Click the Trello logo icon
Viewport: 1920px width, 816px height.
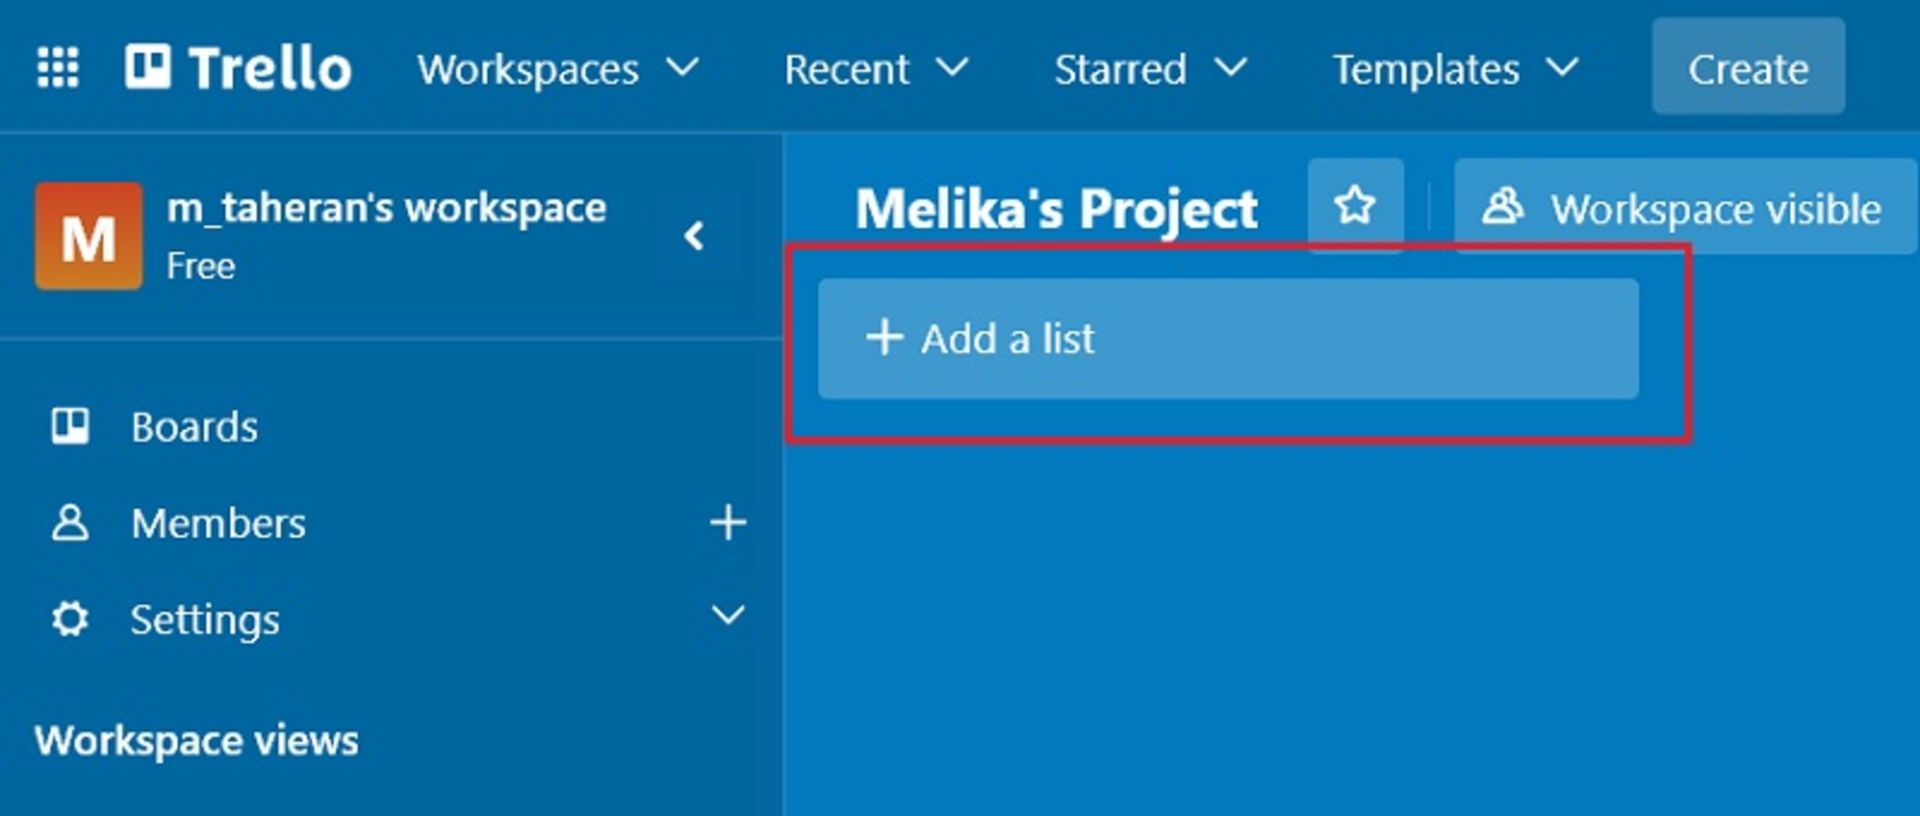[148, 67]
